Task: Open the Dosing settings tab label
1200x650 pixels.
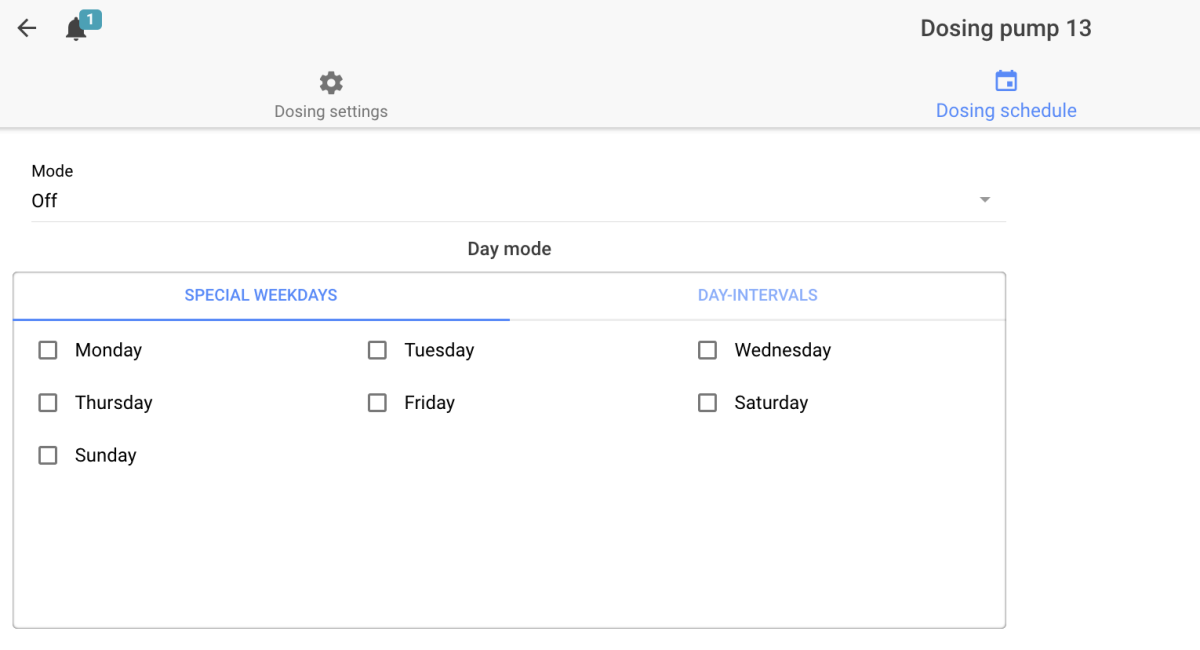Action: [331, 112]
